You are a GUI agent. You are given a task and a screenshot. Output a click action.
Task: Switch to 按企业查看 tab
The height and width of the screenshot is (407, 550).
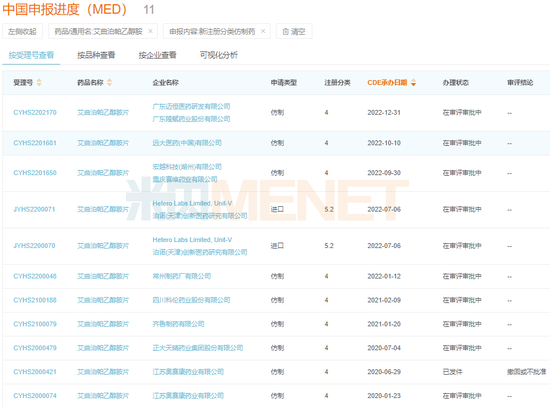(157, 55)
